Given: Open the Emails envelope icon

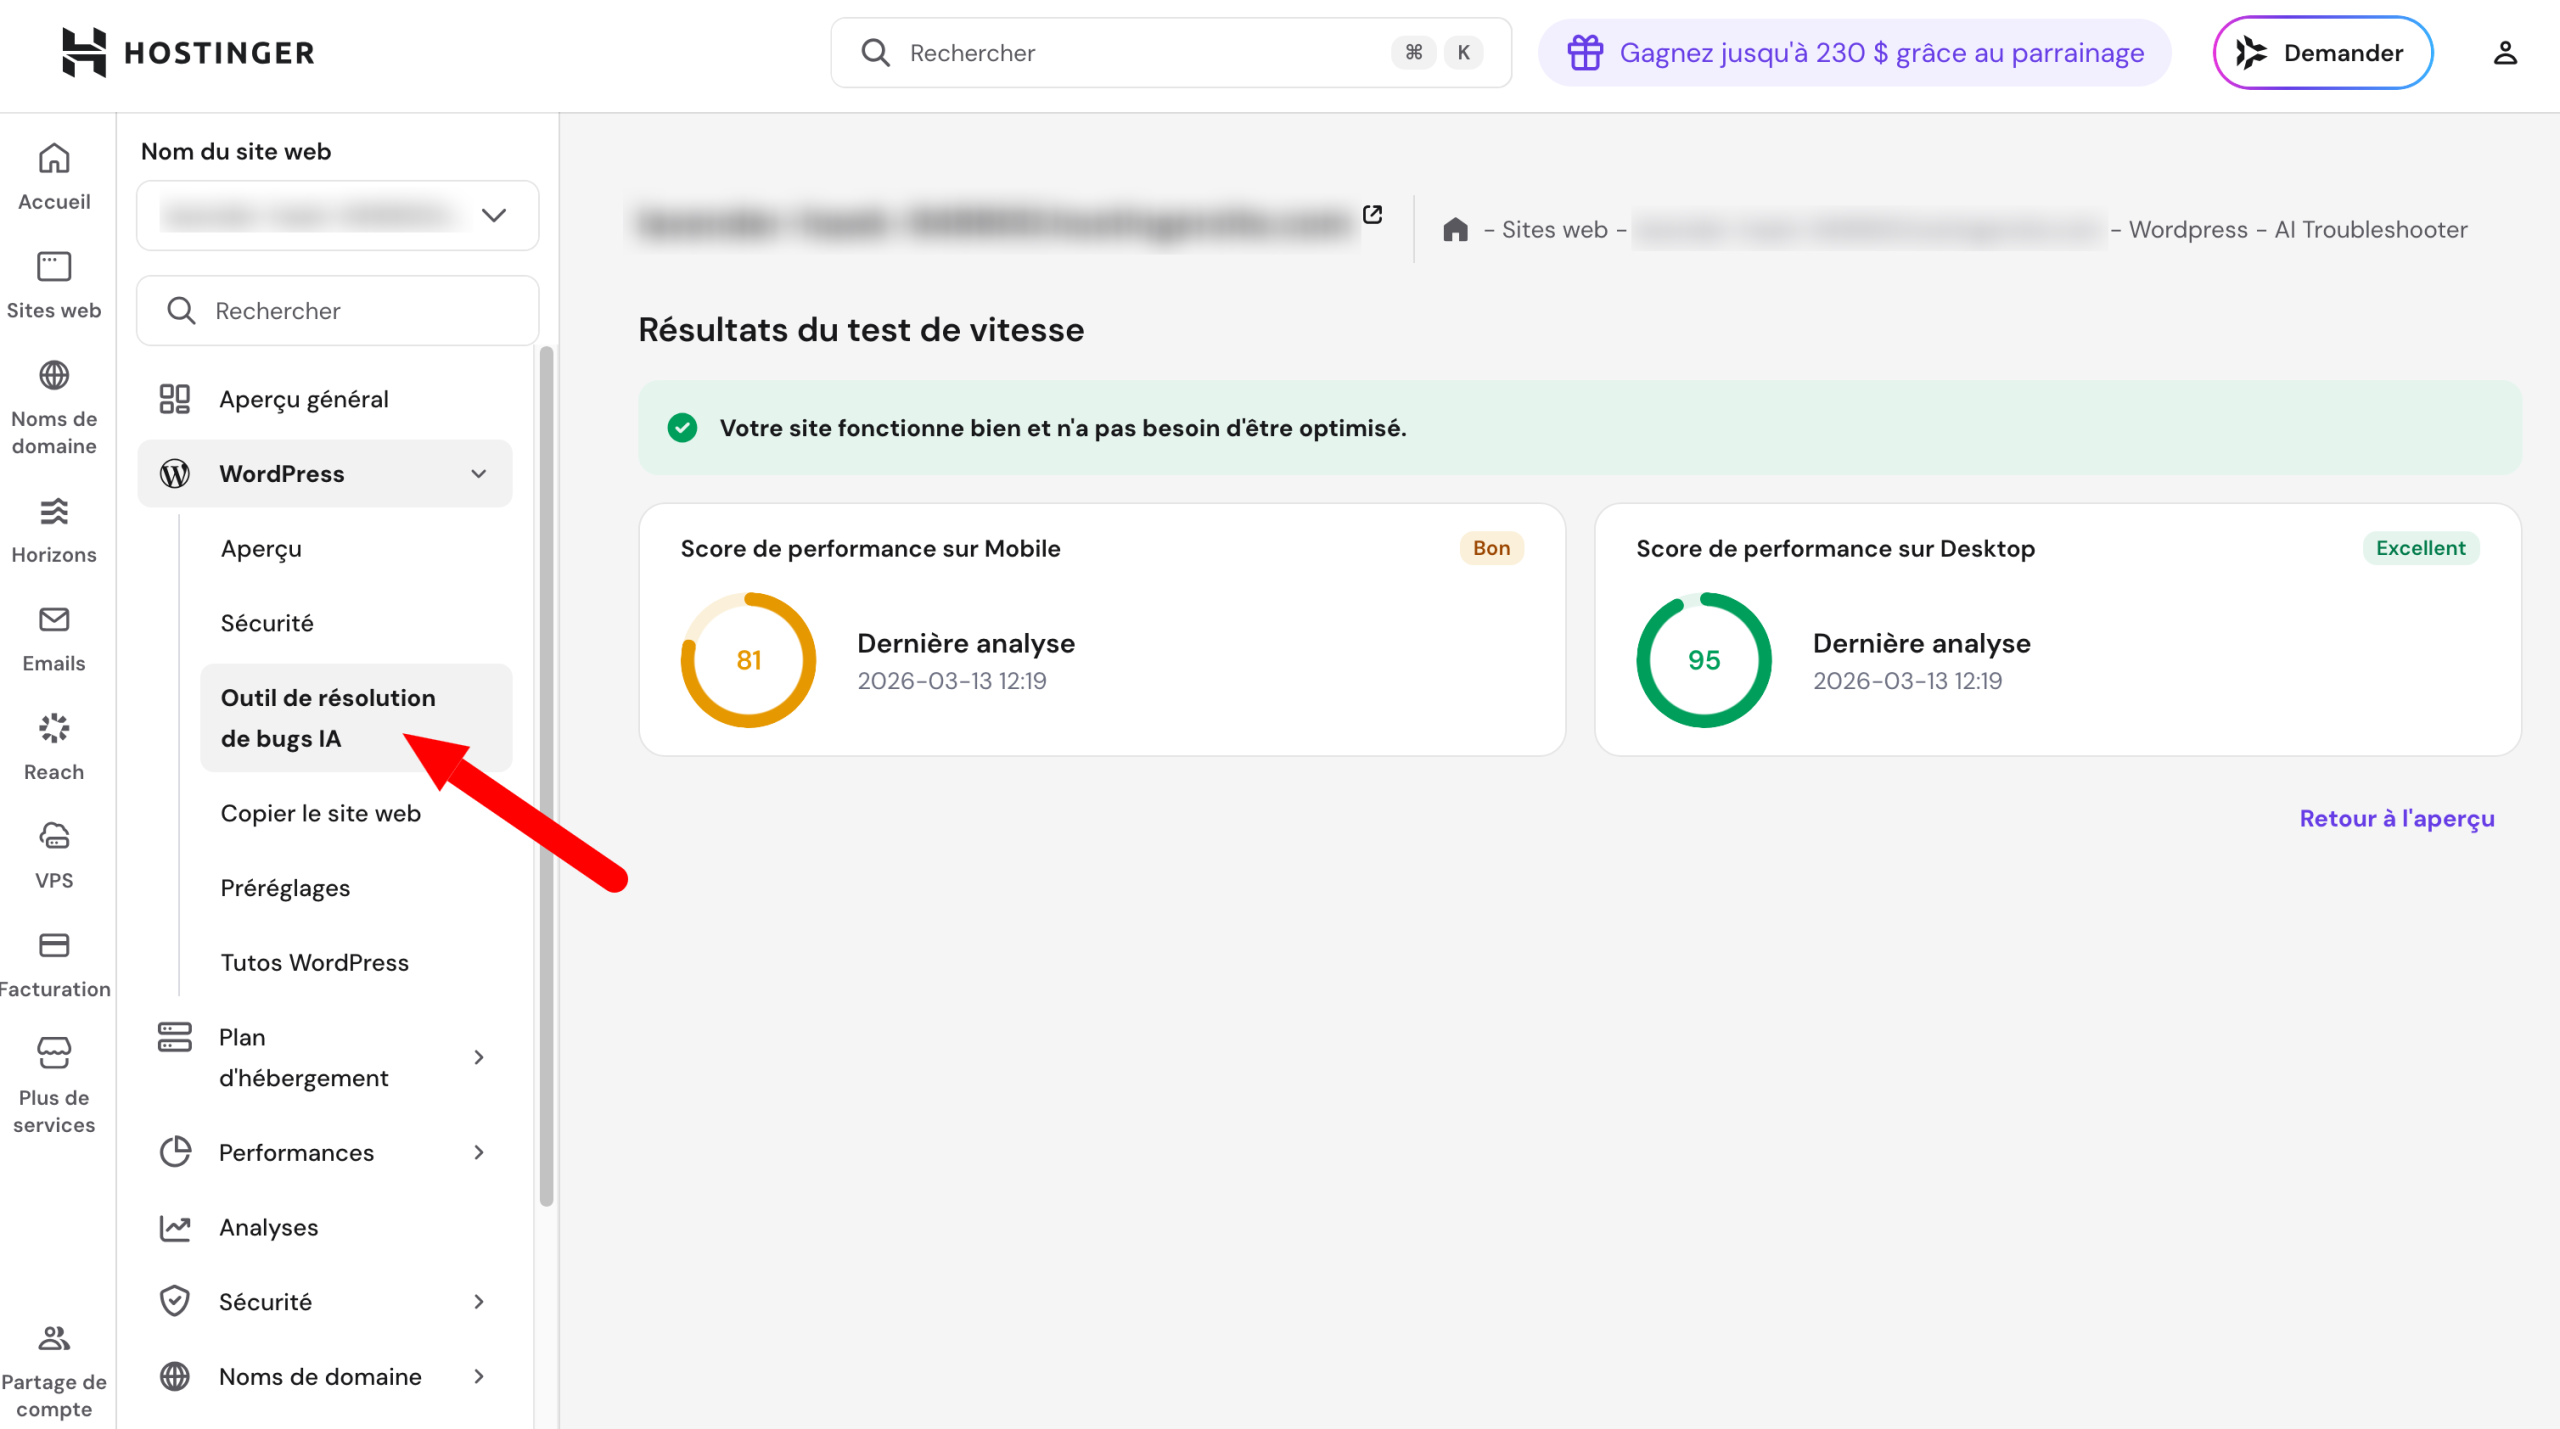Looking at the screenshot, I should tap(54, 620).
